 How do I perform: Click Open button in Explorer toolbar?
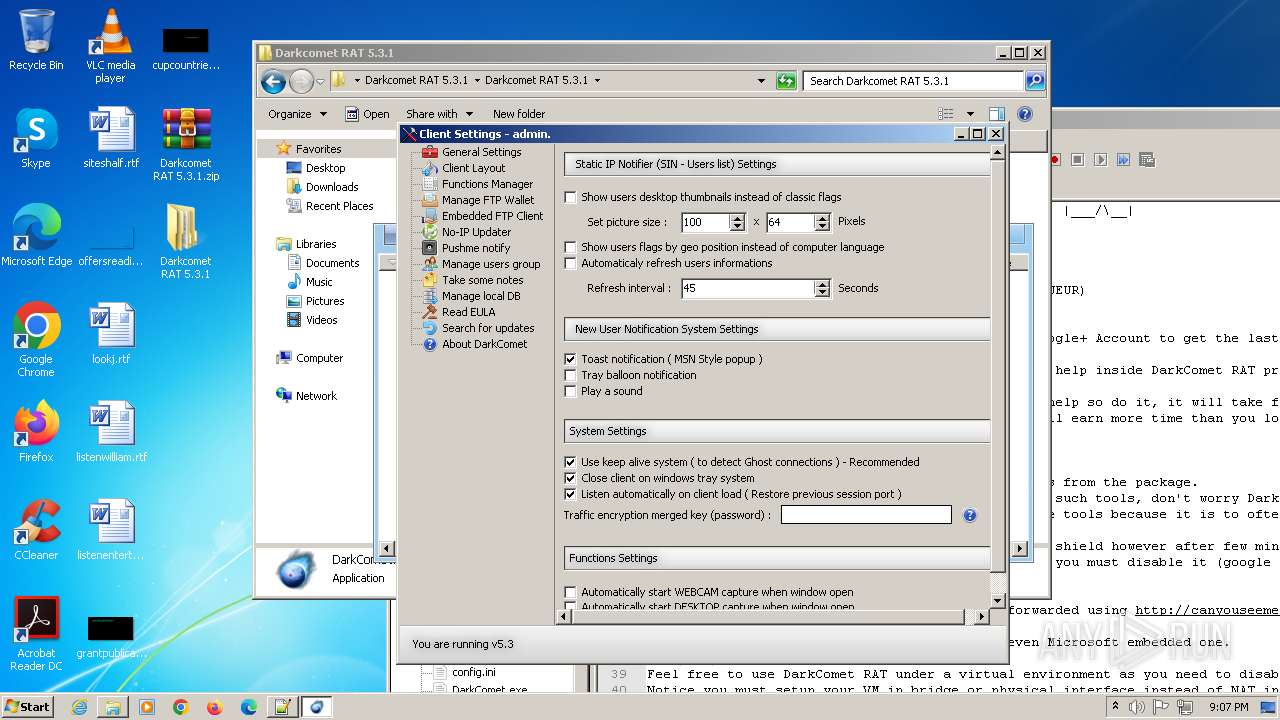pos(368,114)
